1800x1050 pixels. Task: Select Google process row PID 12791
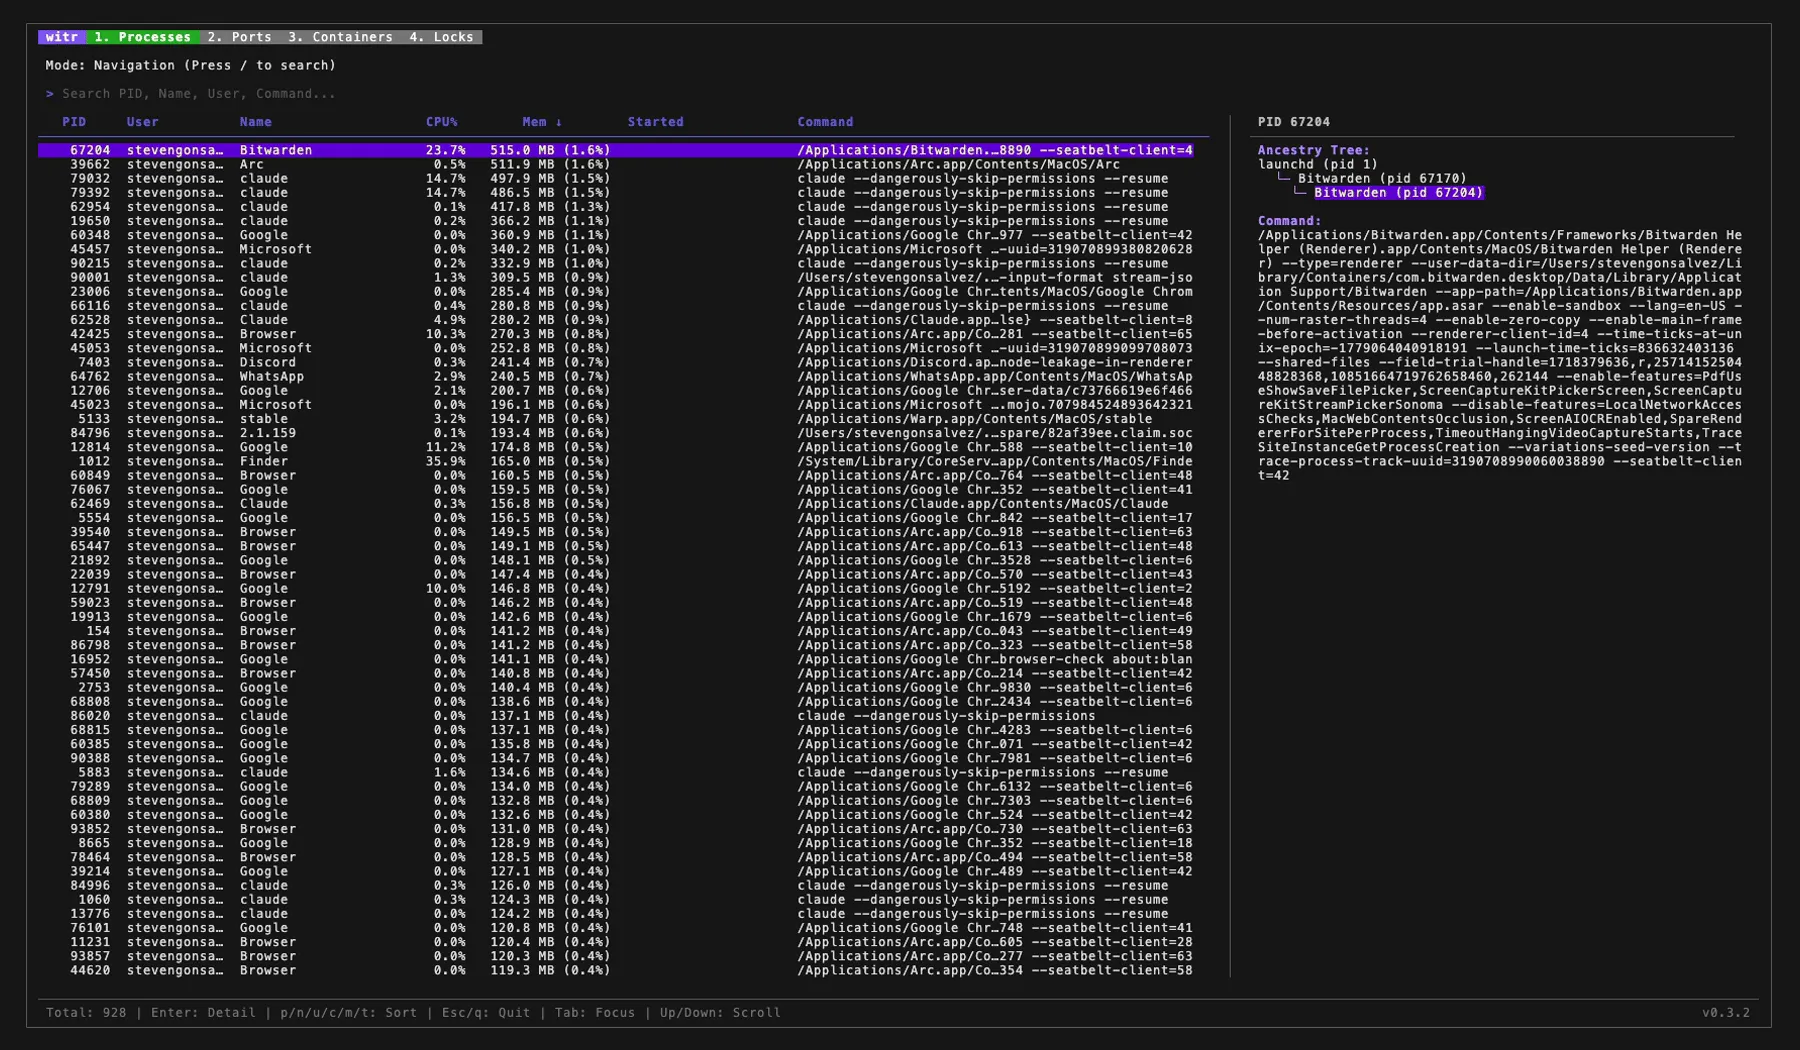[x=623, y=589]
